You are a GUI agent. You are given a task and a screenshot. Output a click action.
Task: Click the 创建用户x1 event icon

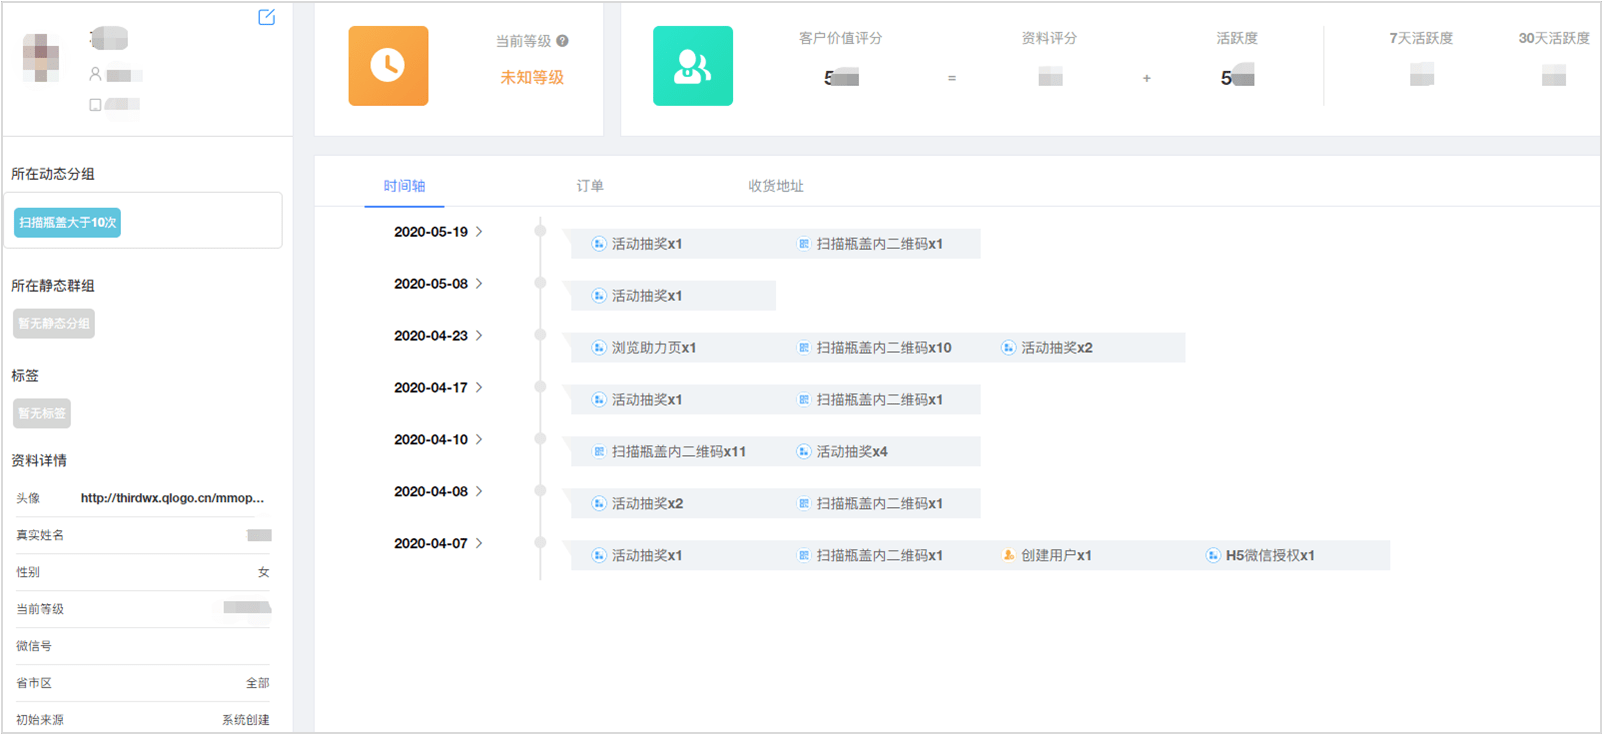(1008, 555)
